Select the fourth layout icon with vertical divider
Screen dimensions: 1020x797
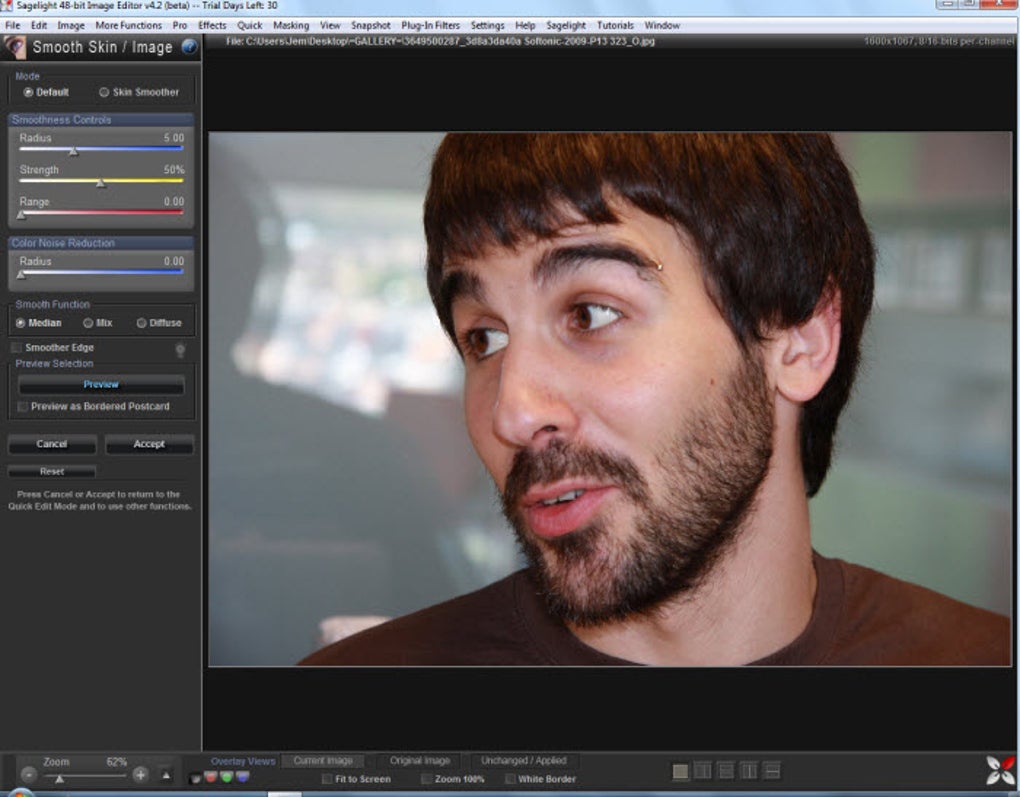(x=749, y=771)
